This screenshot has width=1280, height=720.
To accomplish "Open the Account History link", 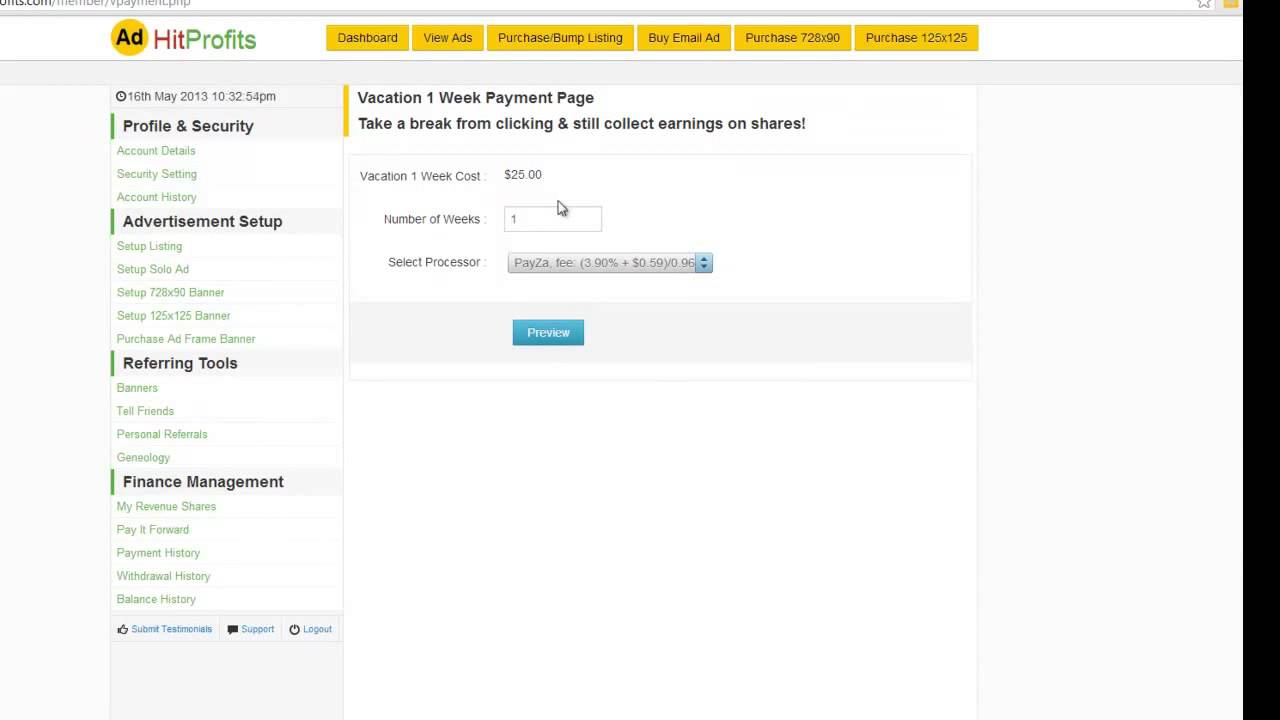I will (x=157, y=197).
